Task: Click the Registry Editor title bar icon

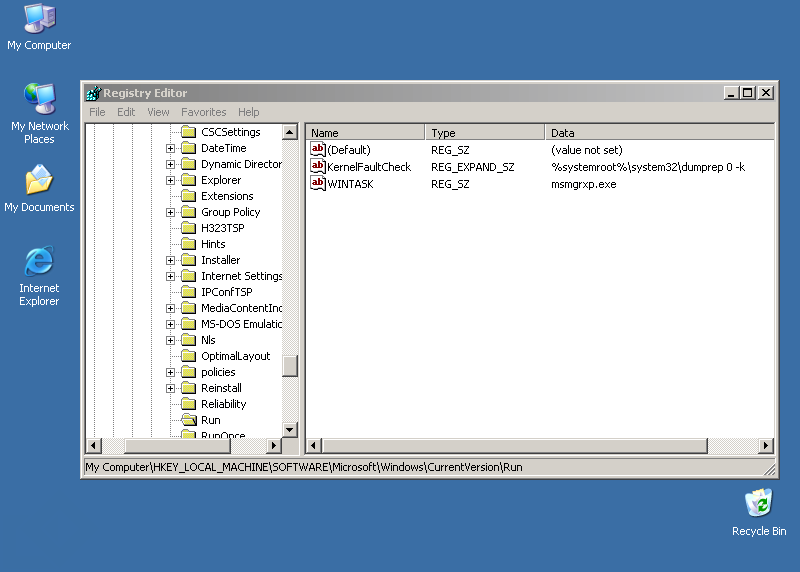Action: [x=93, y=93]
